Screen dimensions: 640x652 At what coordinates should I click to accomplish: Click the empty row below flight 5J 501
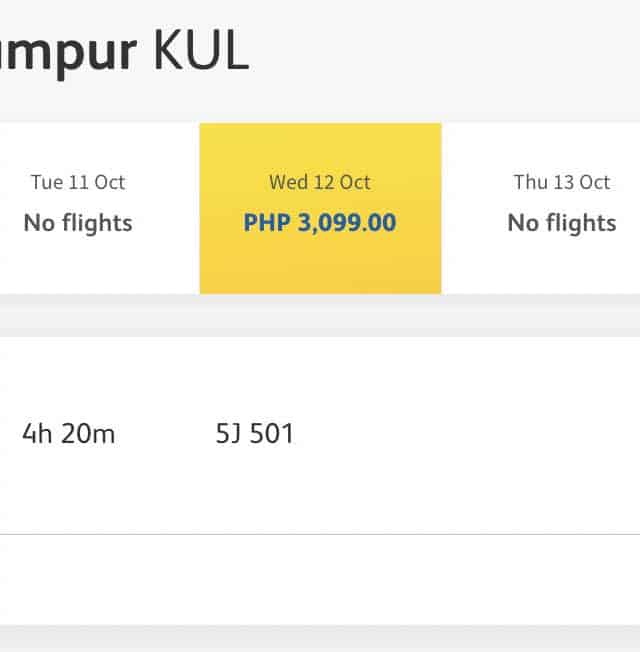[x=320, y=579]
